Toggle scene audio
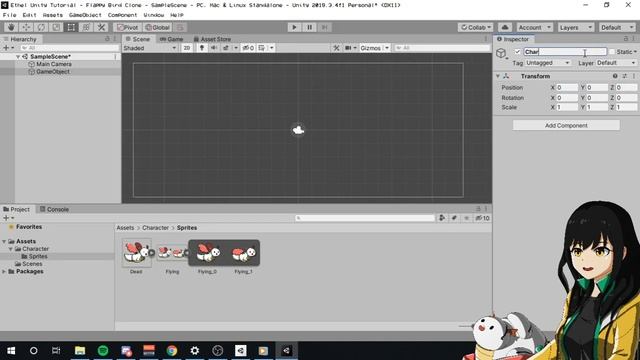Viewport: 640px width, 360px height. [213, 48]
